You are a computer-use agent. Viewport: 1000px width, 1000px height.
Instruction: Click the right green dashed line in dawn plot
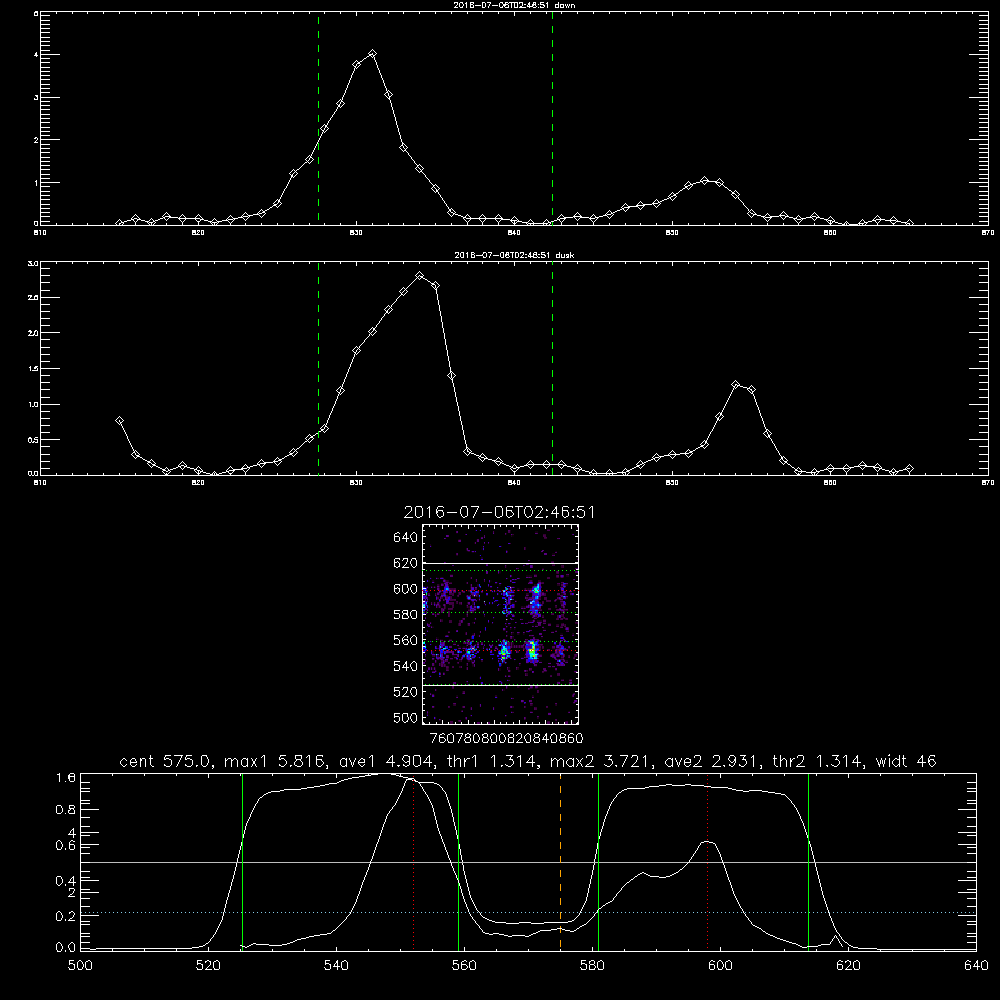click(x=552, y=118)
